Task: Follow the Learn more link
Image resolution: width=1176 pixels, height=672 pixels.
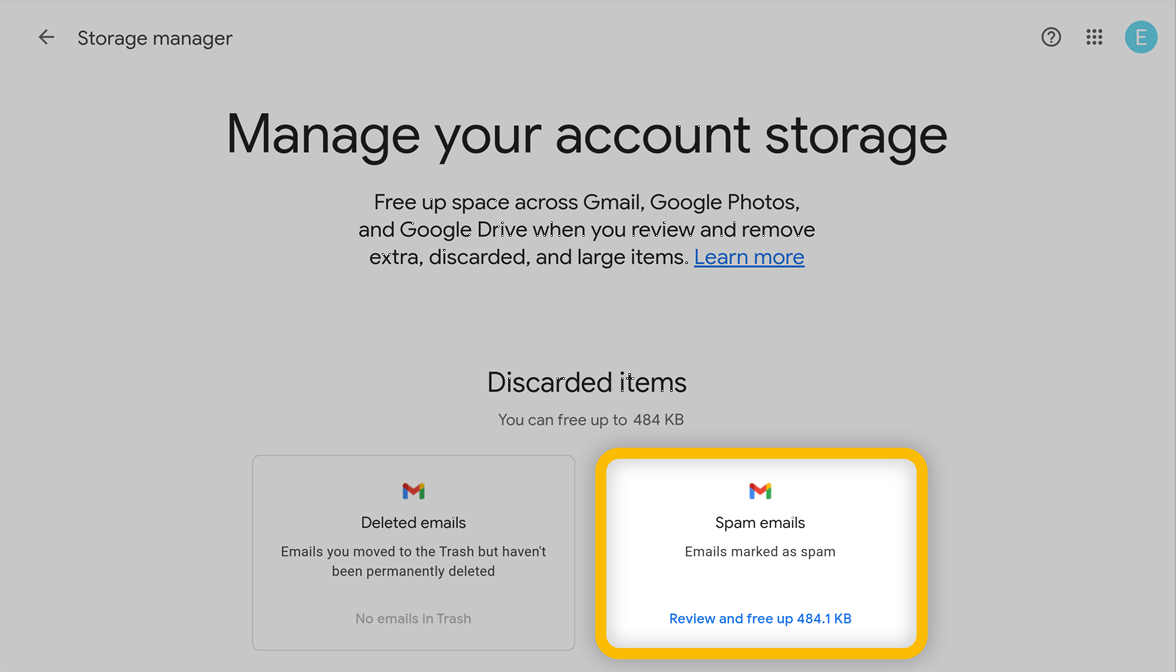Action: tap(749, 257)
